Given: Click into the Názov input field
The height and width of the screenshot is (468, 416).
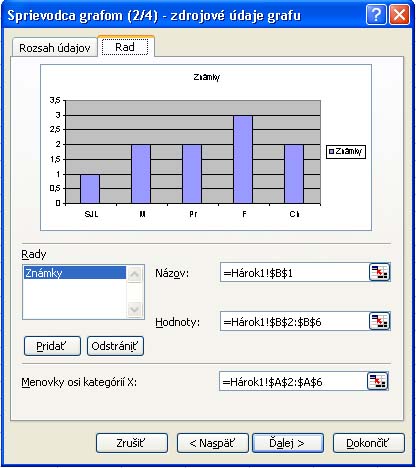Looking at the screenshot, I should (295, 273).
